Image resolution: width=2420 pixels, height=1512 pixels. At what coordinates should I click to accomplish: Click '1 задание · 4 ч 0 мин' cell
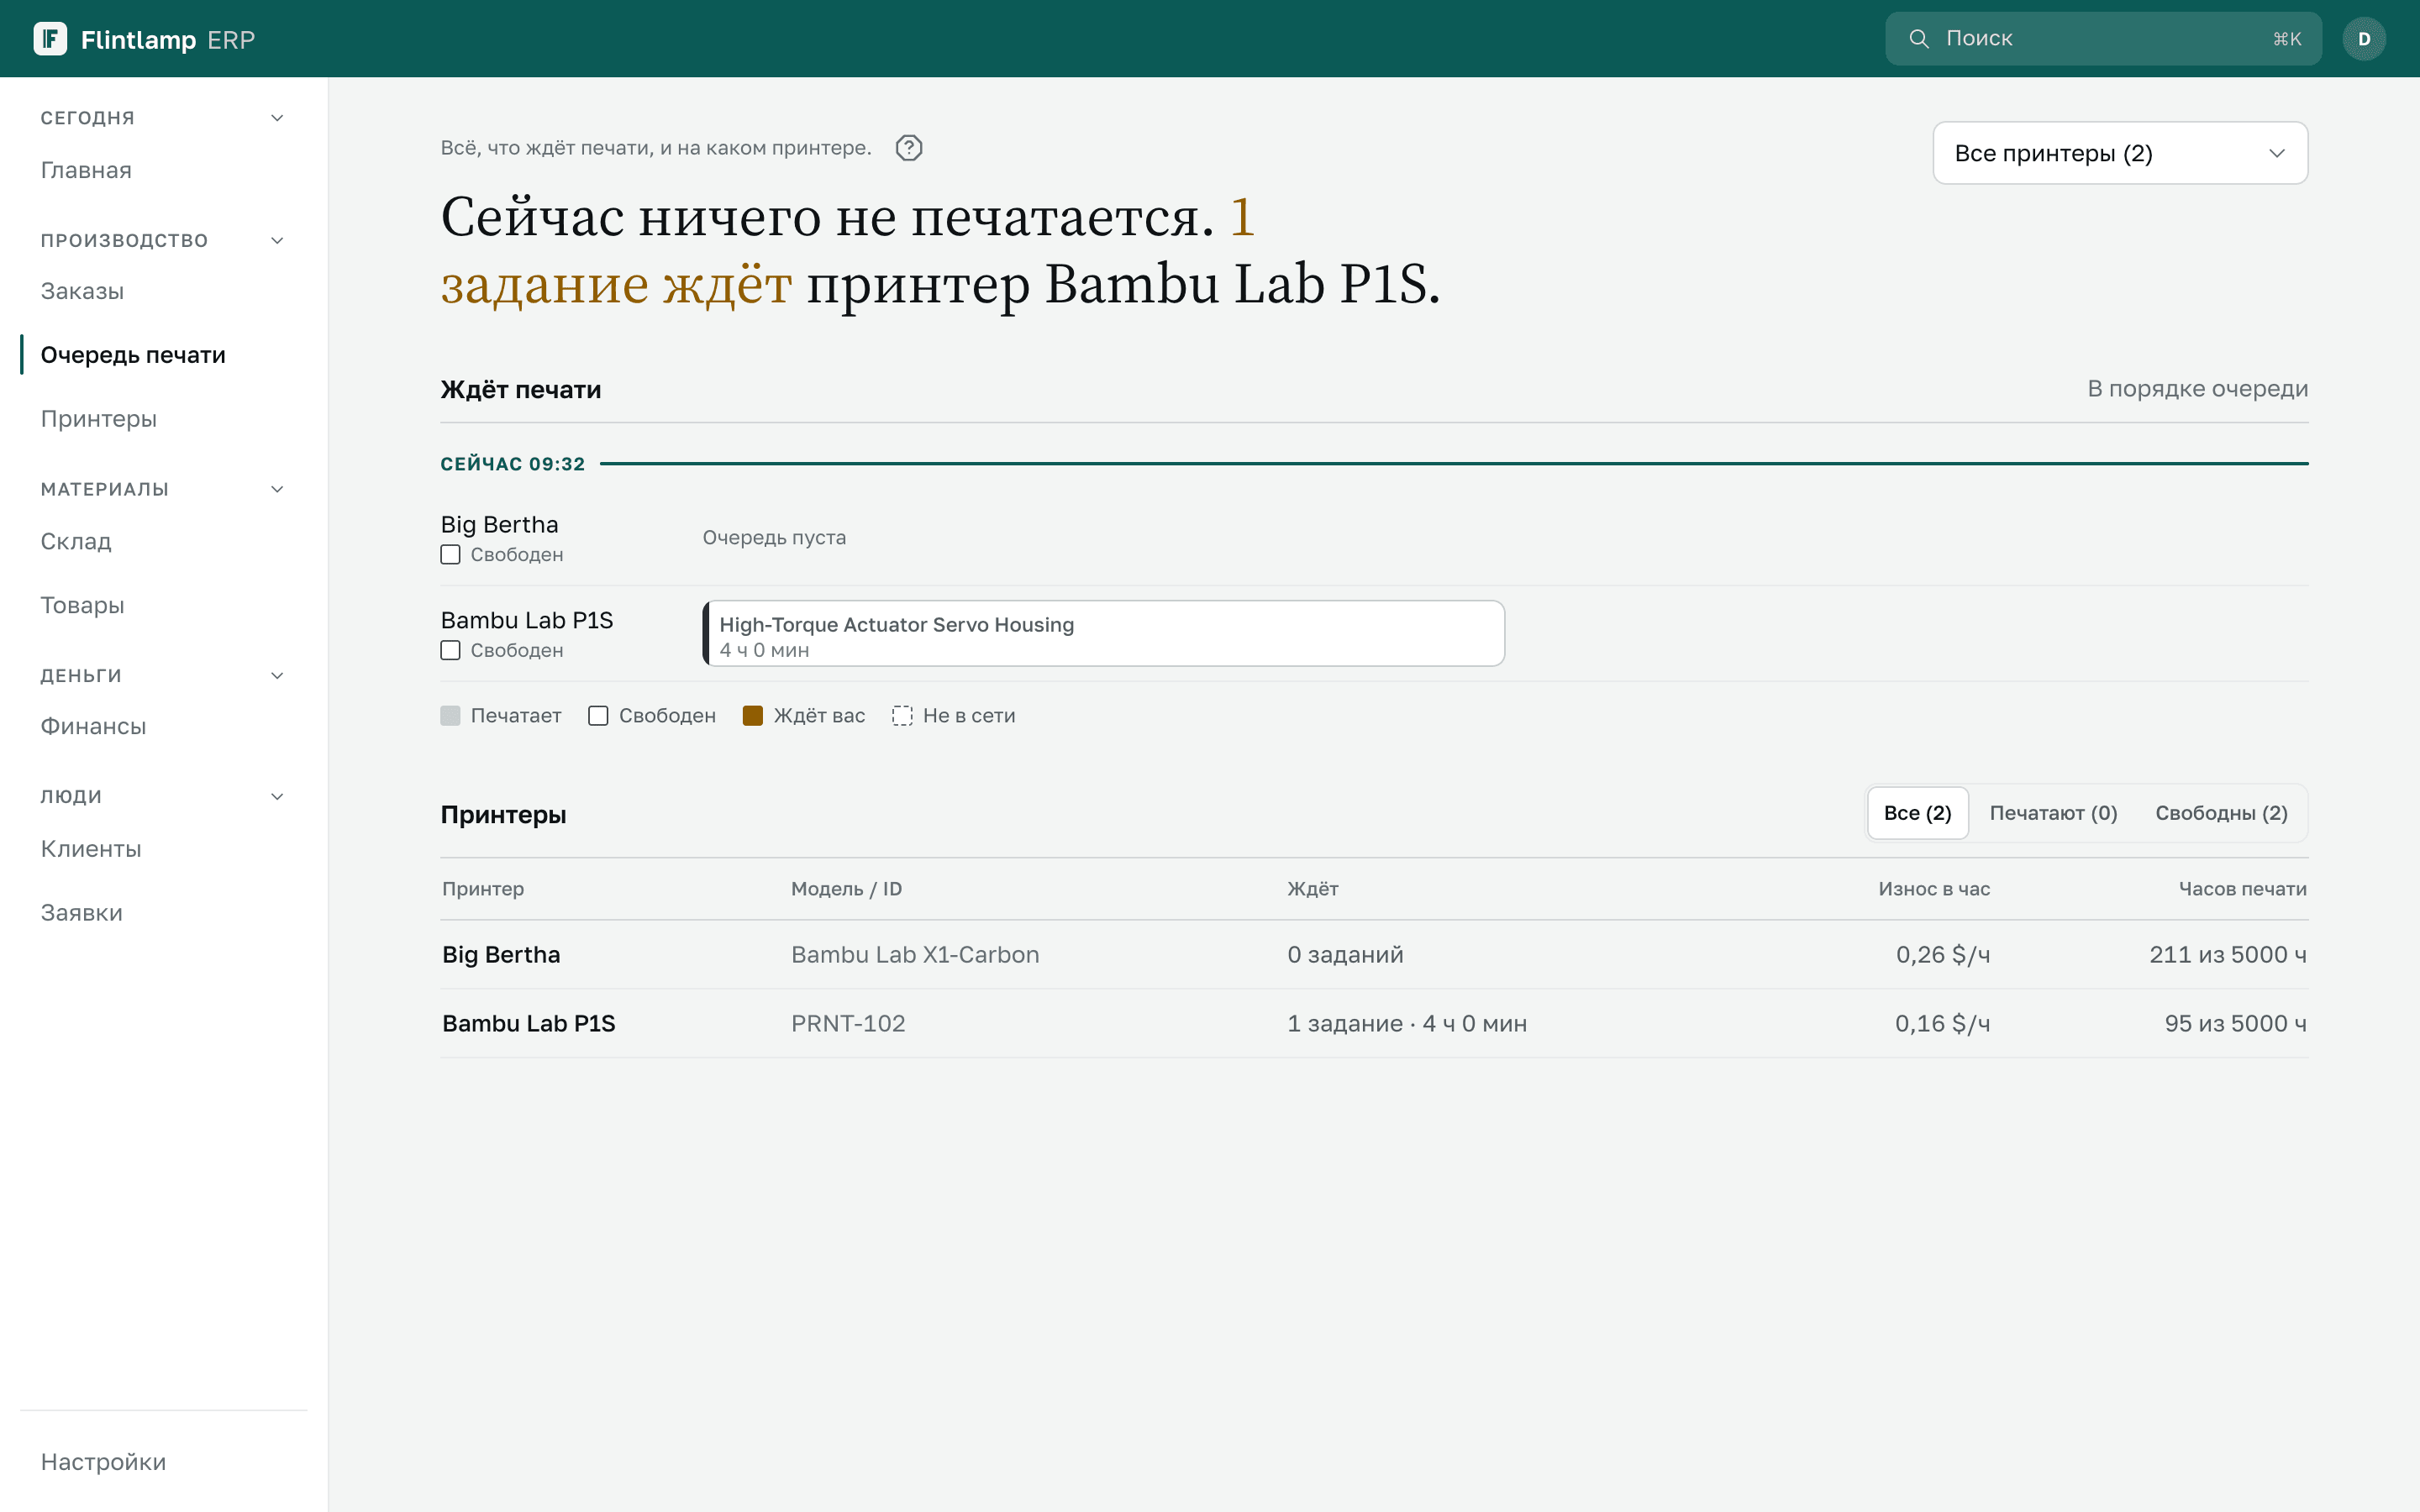pos(1407,1024)
